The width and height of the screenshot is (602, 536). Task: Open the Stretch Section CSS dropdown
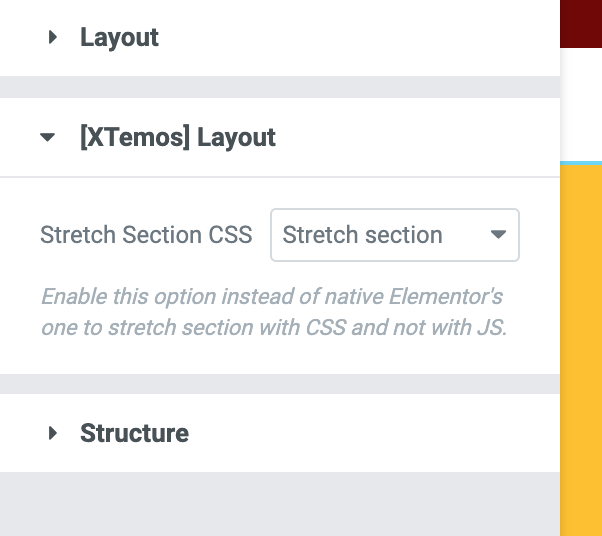[394, 235]
